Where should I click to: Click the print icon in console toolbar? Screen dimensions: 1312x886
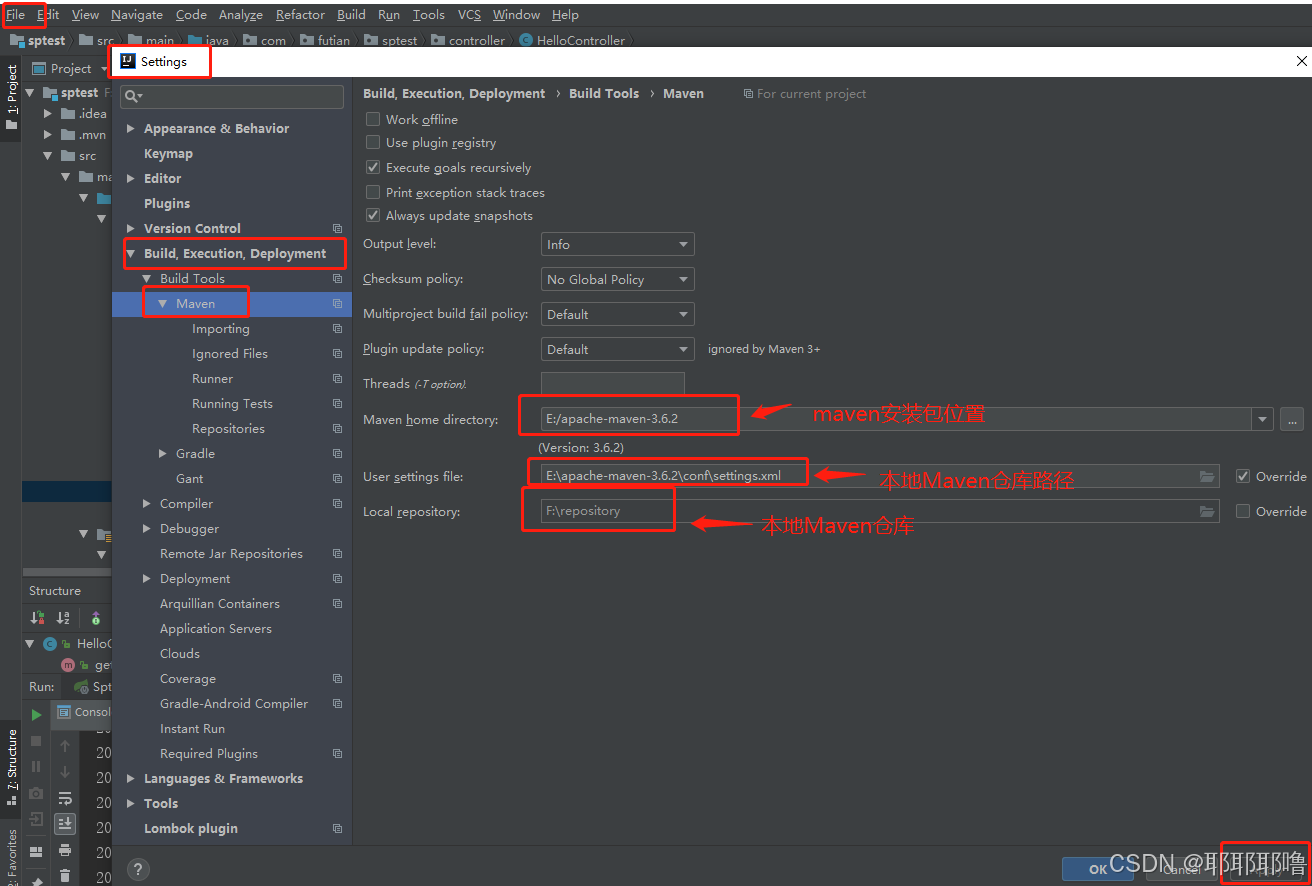coord(65,850)
